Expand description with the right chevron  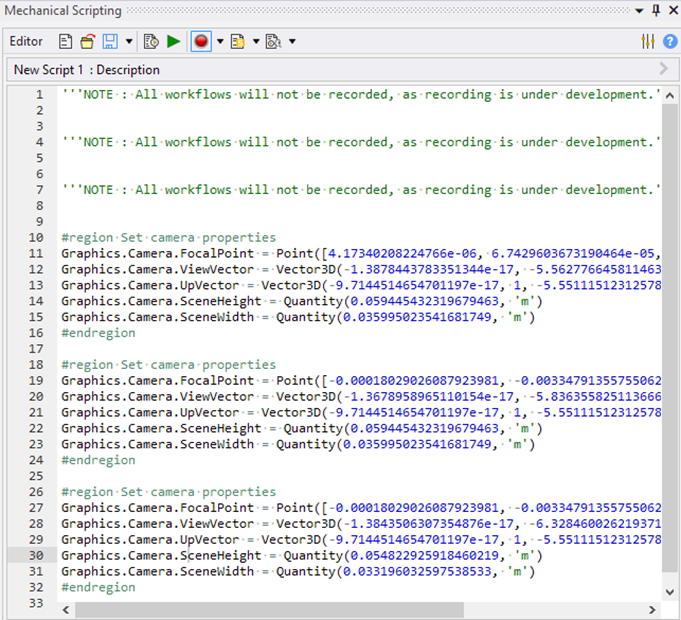[x=664, y=70]
